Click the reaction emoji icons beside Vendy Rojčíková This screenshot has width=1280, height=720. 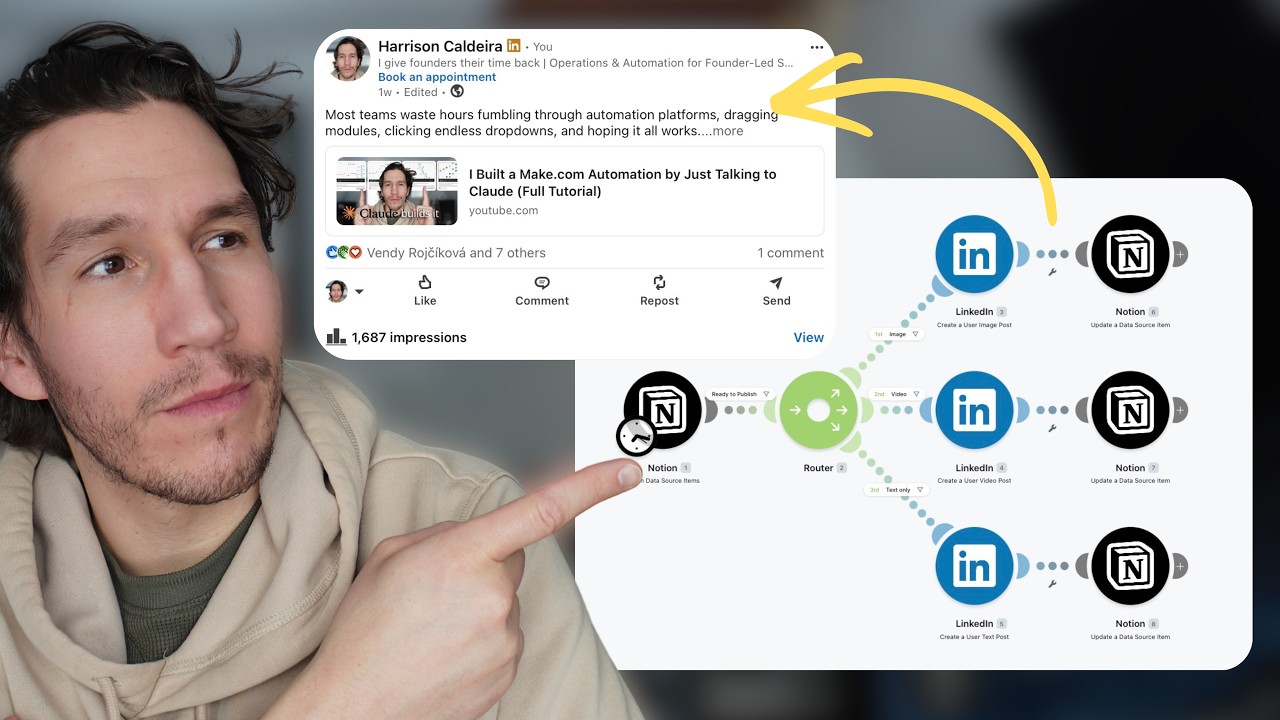[344, 253]
